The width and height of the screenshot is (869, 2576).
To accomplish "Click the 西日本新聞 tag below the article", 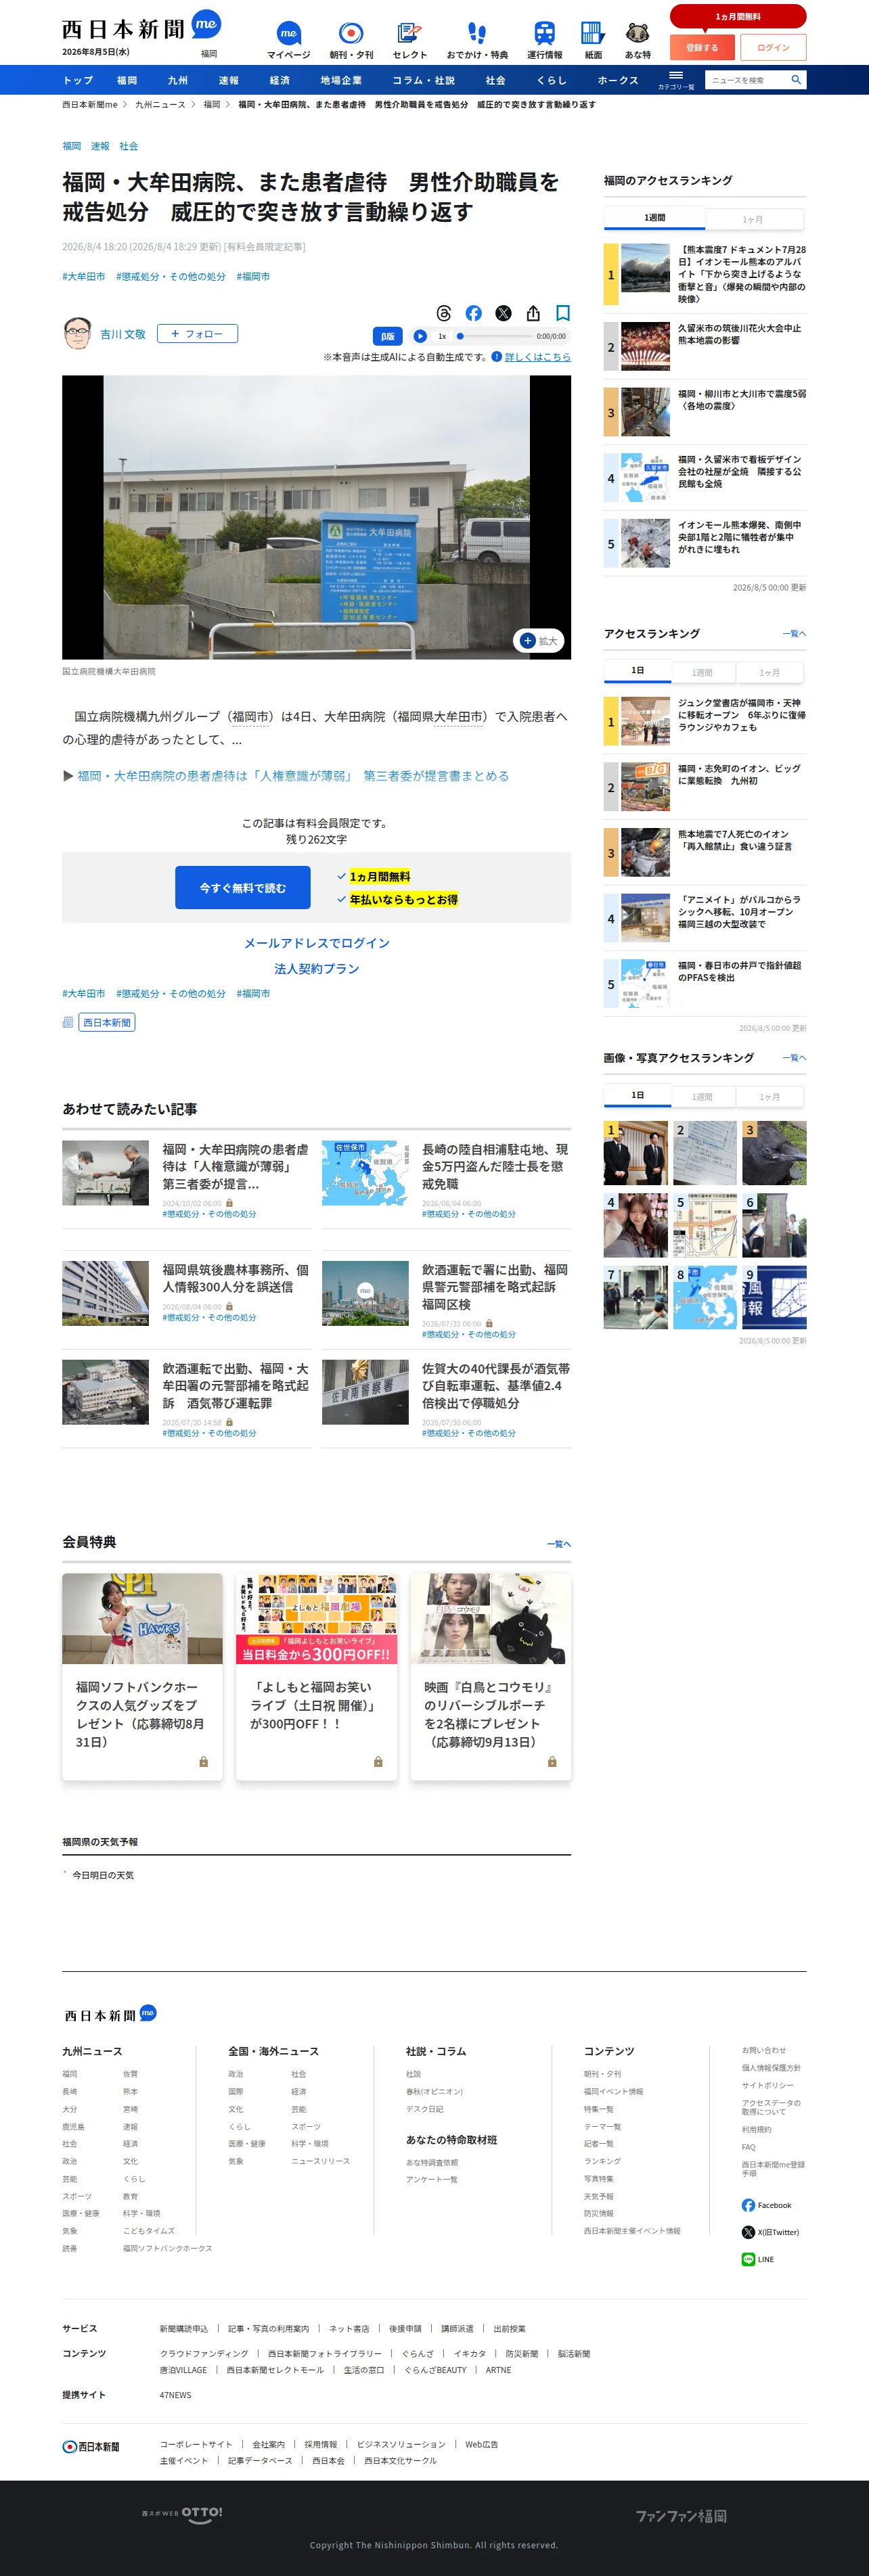I will click(107, 1022).
